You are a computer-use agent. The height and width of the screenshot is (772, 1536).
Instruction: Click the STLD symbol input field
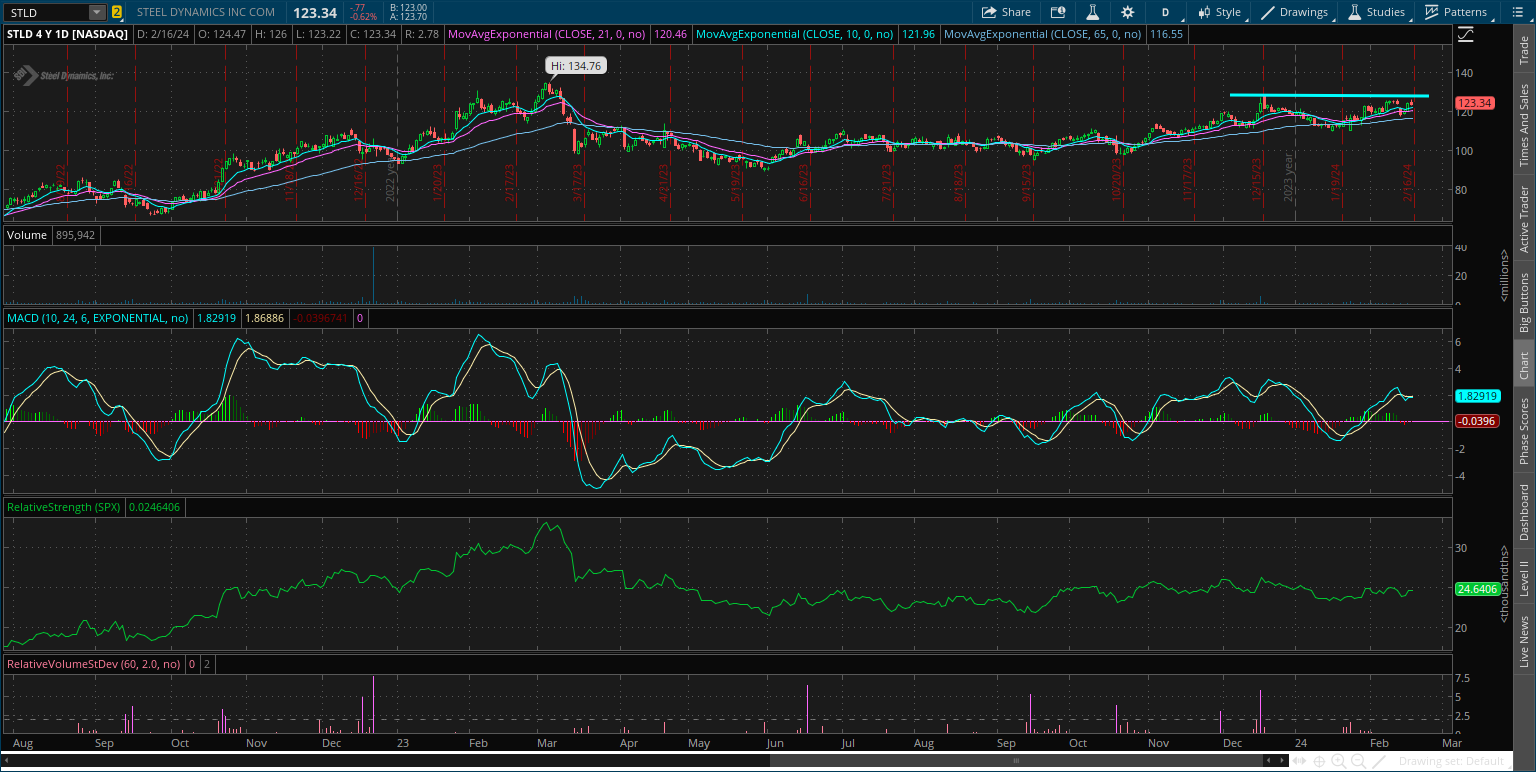click(46, 12)
